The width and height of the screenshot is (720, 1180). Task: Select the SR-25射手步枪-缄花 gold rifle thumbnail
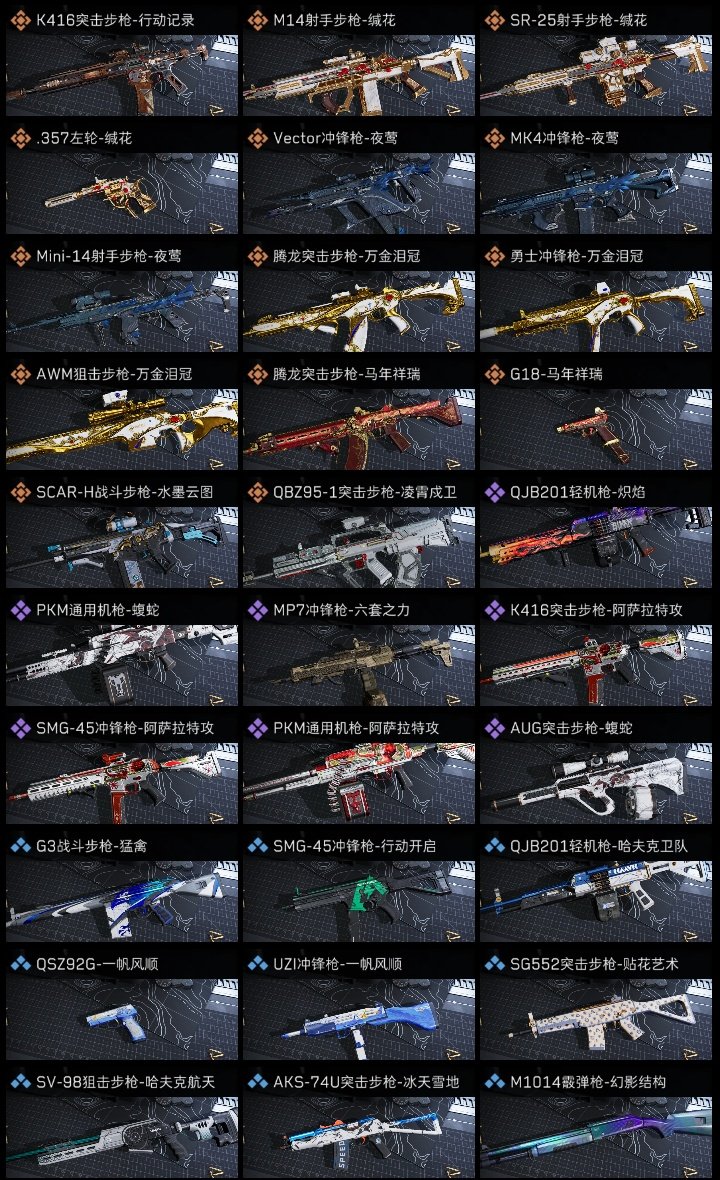coord(596,75)
